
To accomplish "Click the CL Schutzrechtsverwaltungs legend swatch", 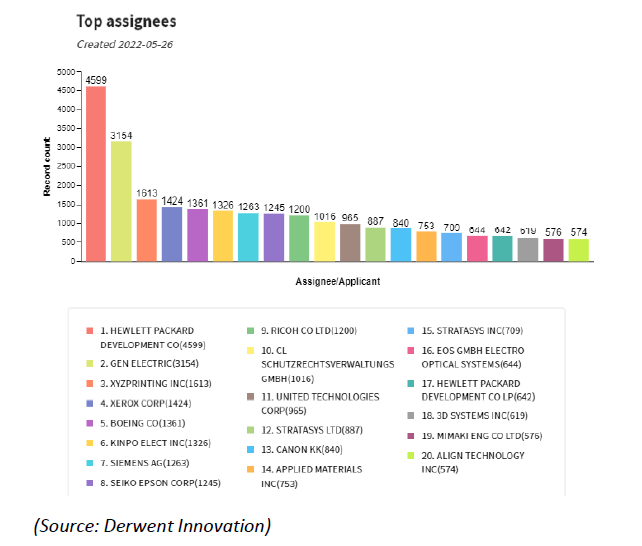I will click(251, 350).
